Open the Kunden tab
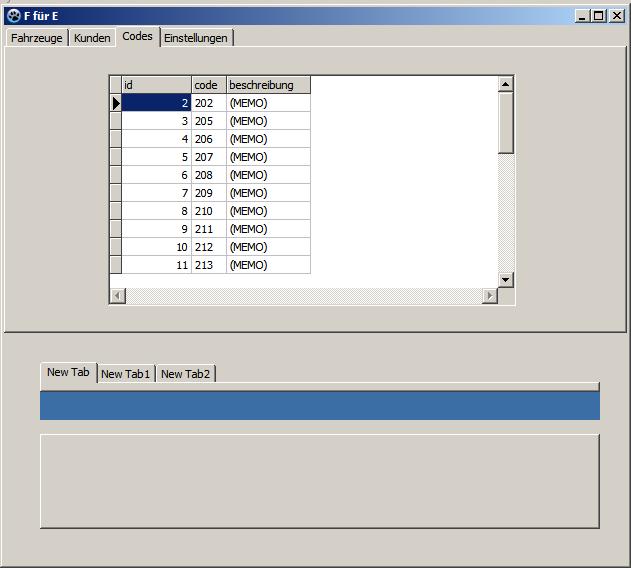The image size is (631, 568). coord(92,38)
